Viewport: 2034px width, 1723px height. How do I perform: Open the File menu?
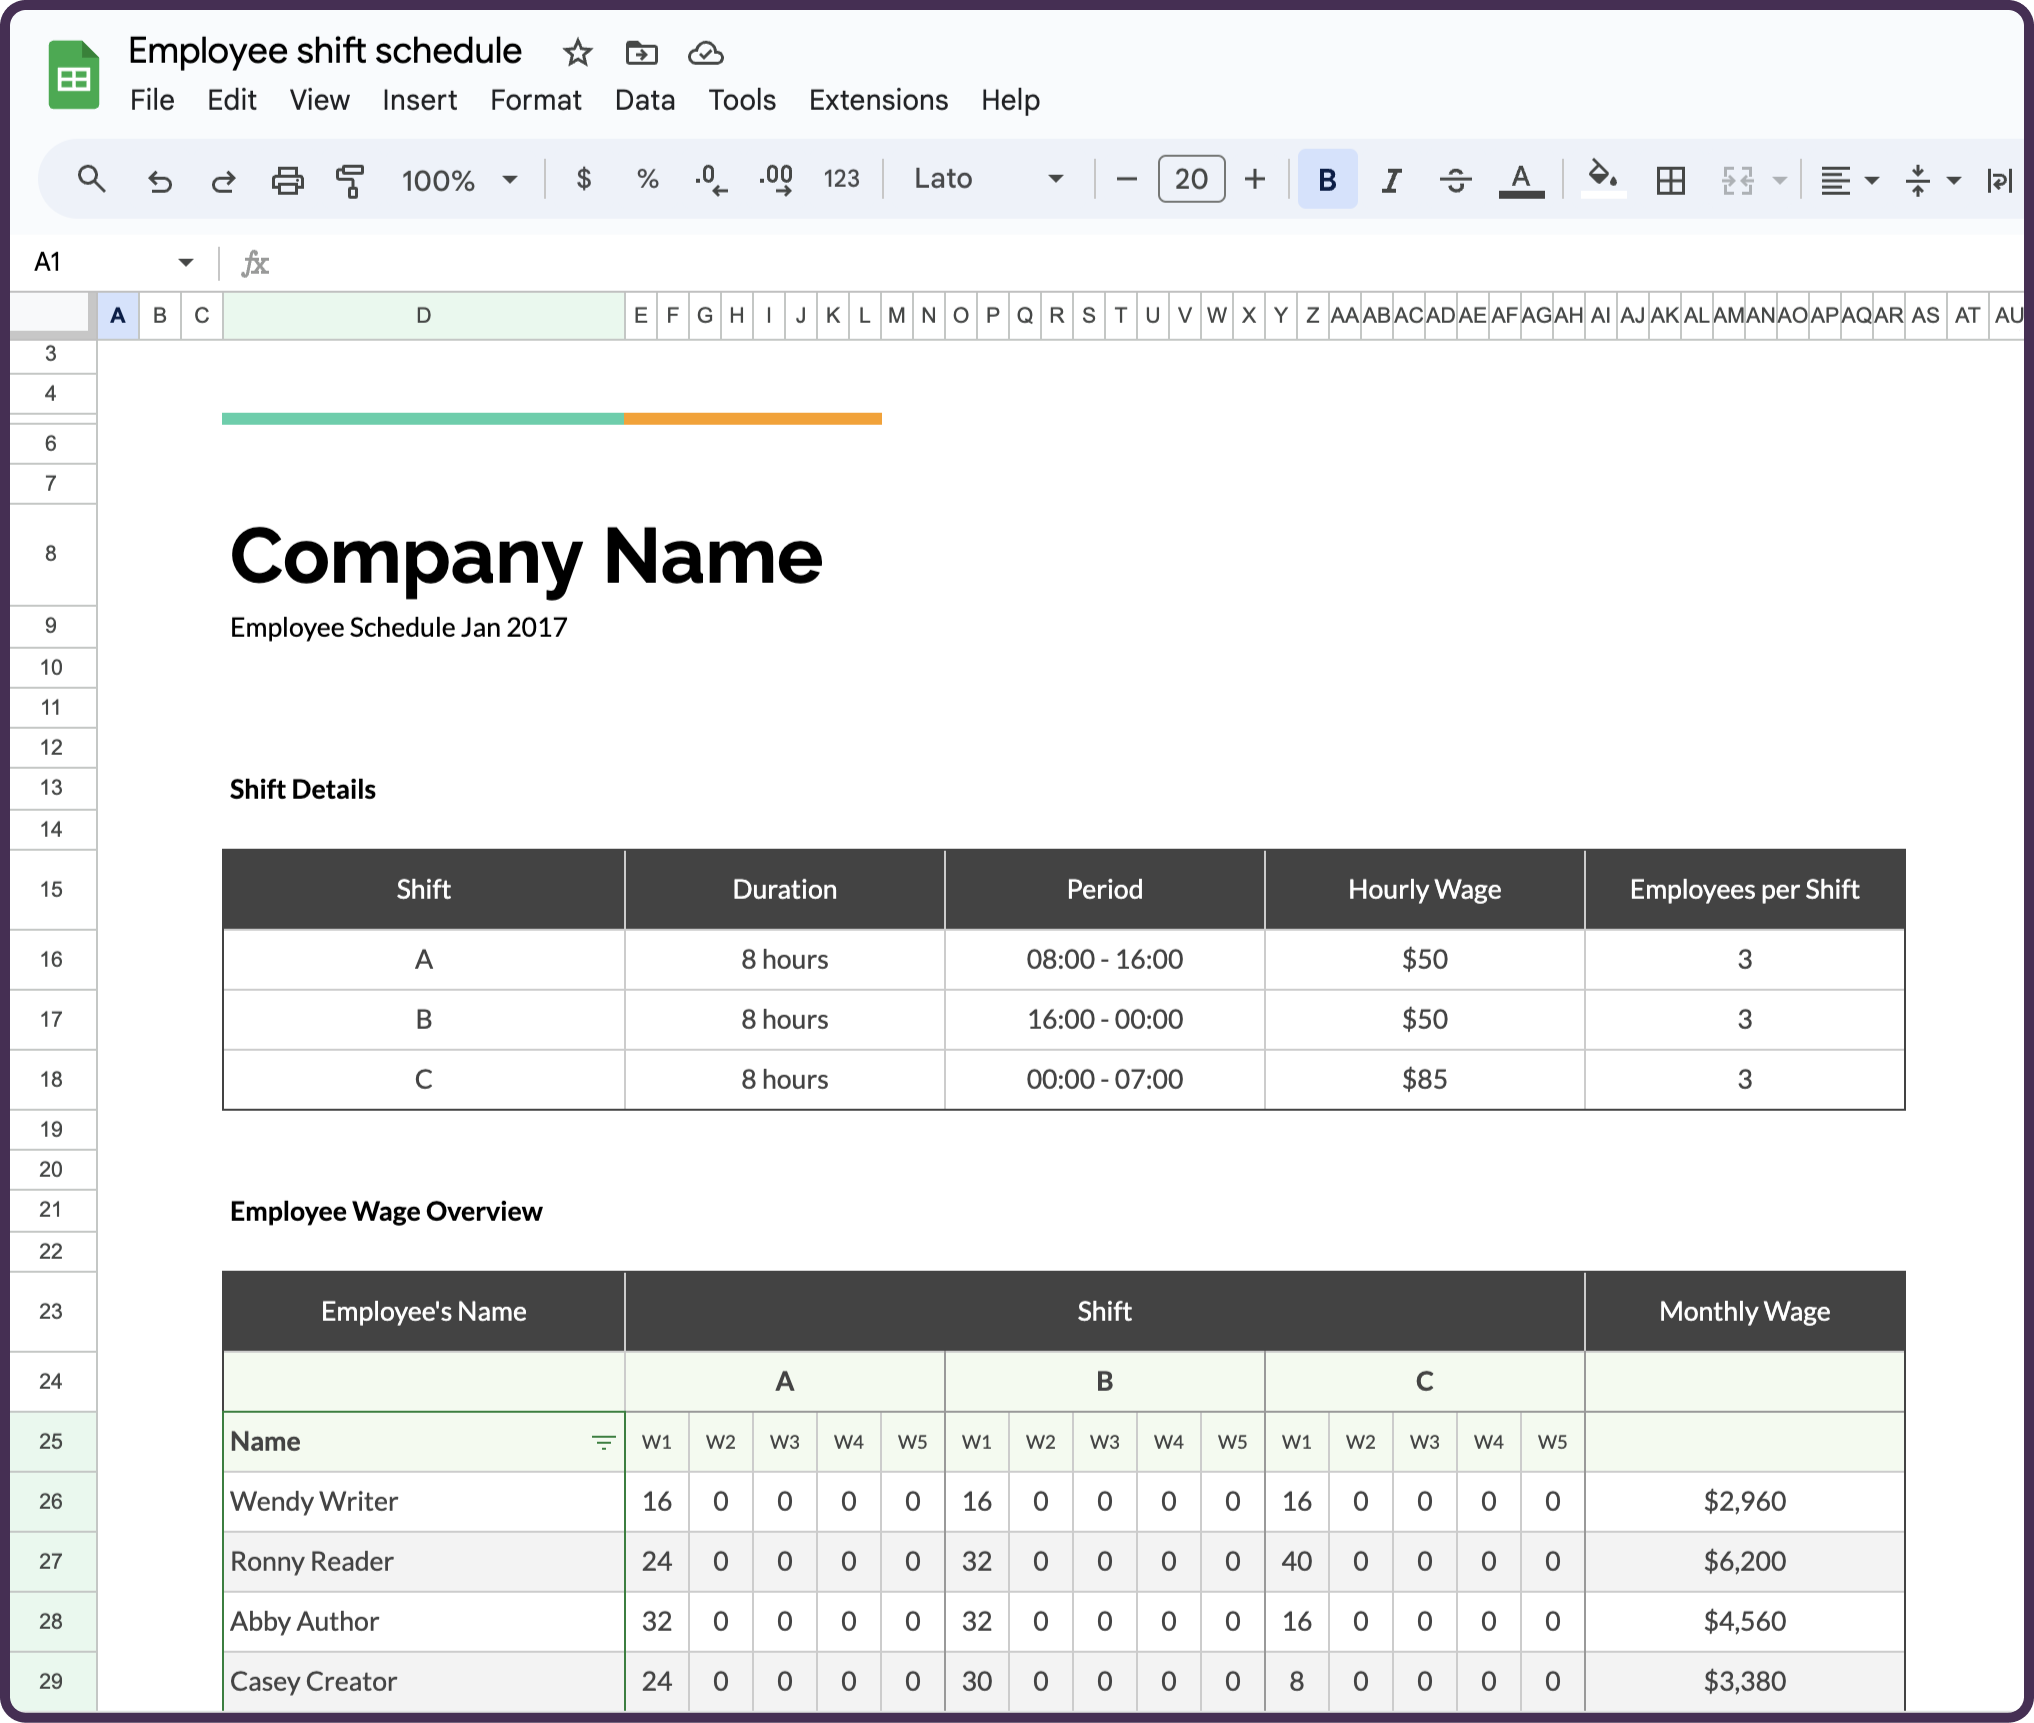pyautogui.click(x=152, y=100)
